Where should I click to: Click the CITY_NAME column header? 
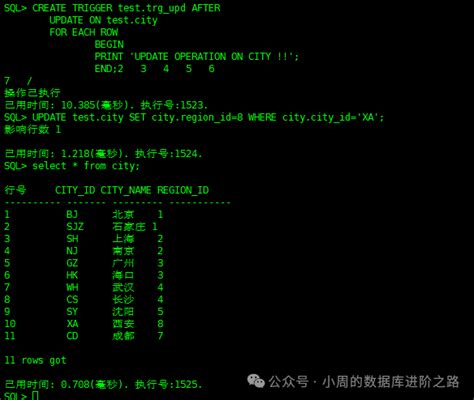126,190
